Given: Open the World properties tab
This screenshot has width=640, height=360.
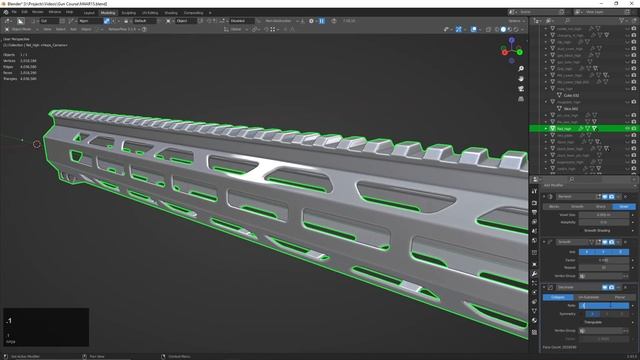Looking at the screenshot, I should 534,241.
